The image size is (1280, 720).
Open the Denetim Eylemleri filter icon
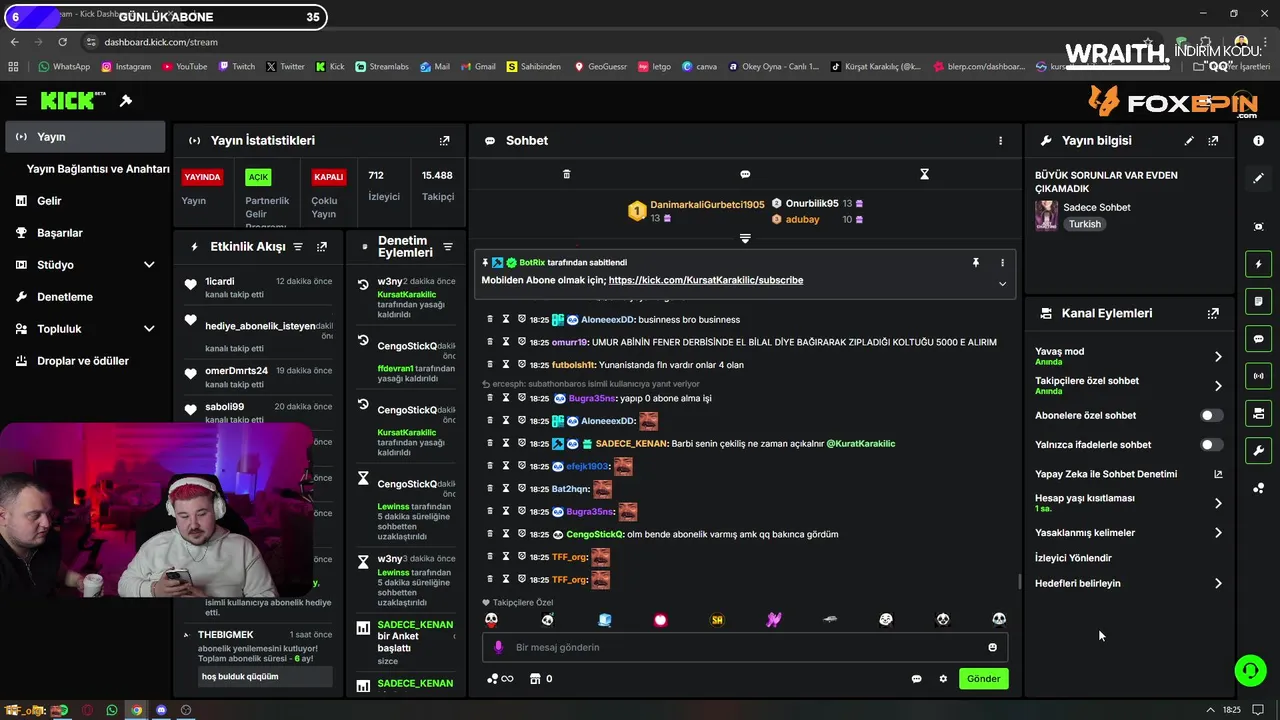click(448, 246)
